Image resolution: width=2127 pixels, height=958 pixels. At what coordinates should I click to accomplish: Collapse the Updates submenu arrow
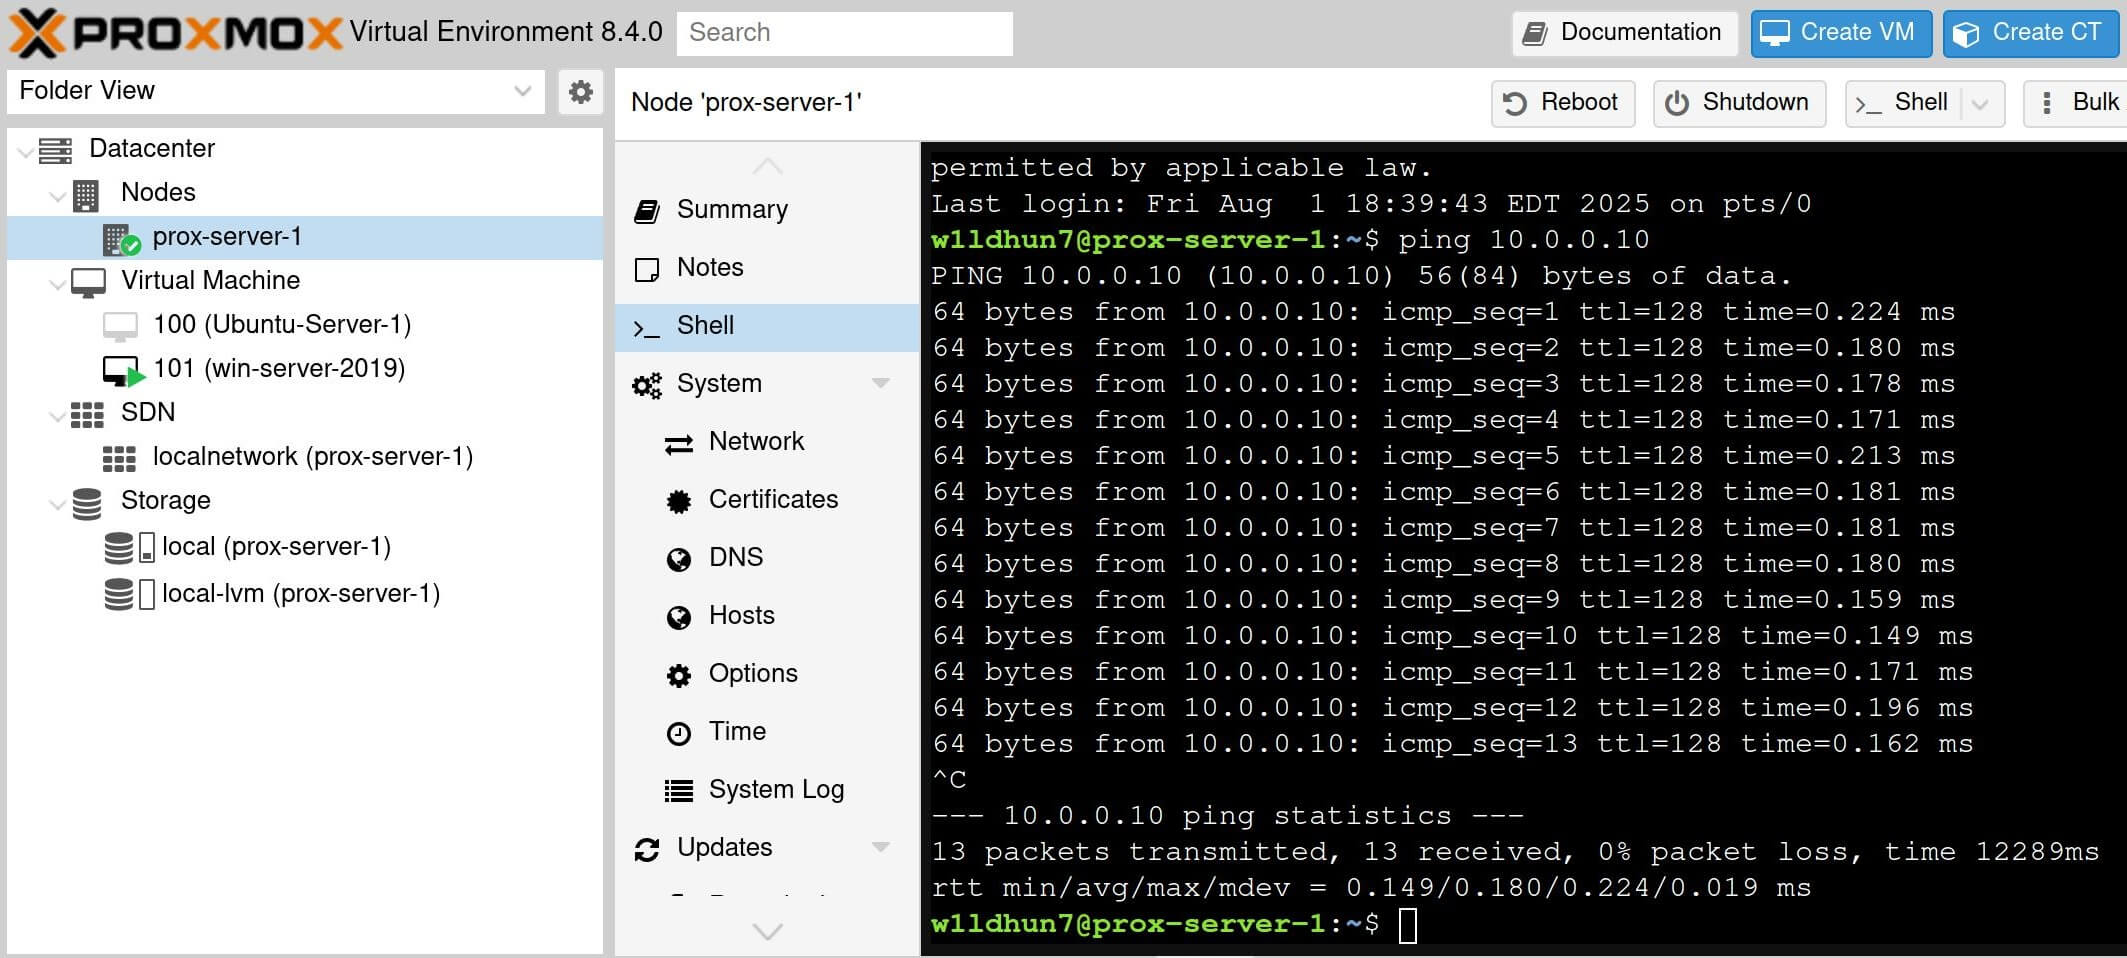click(881, 847)
